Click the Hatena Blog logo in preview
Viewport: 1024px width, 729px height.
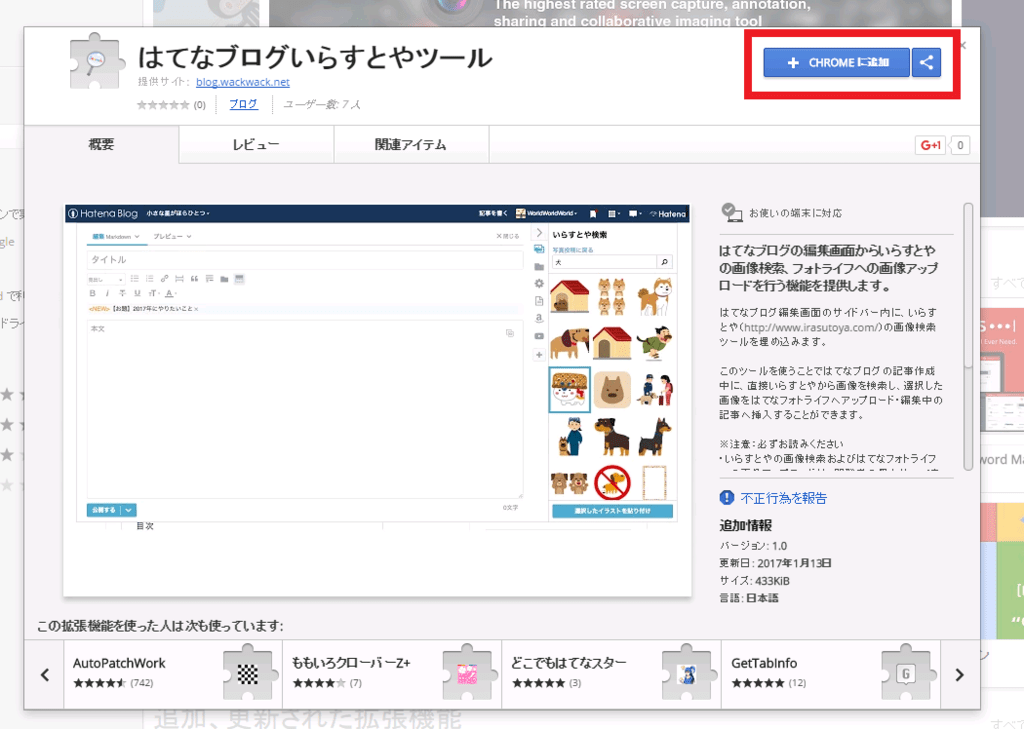[x=103, y=214]
